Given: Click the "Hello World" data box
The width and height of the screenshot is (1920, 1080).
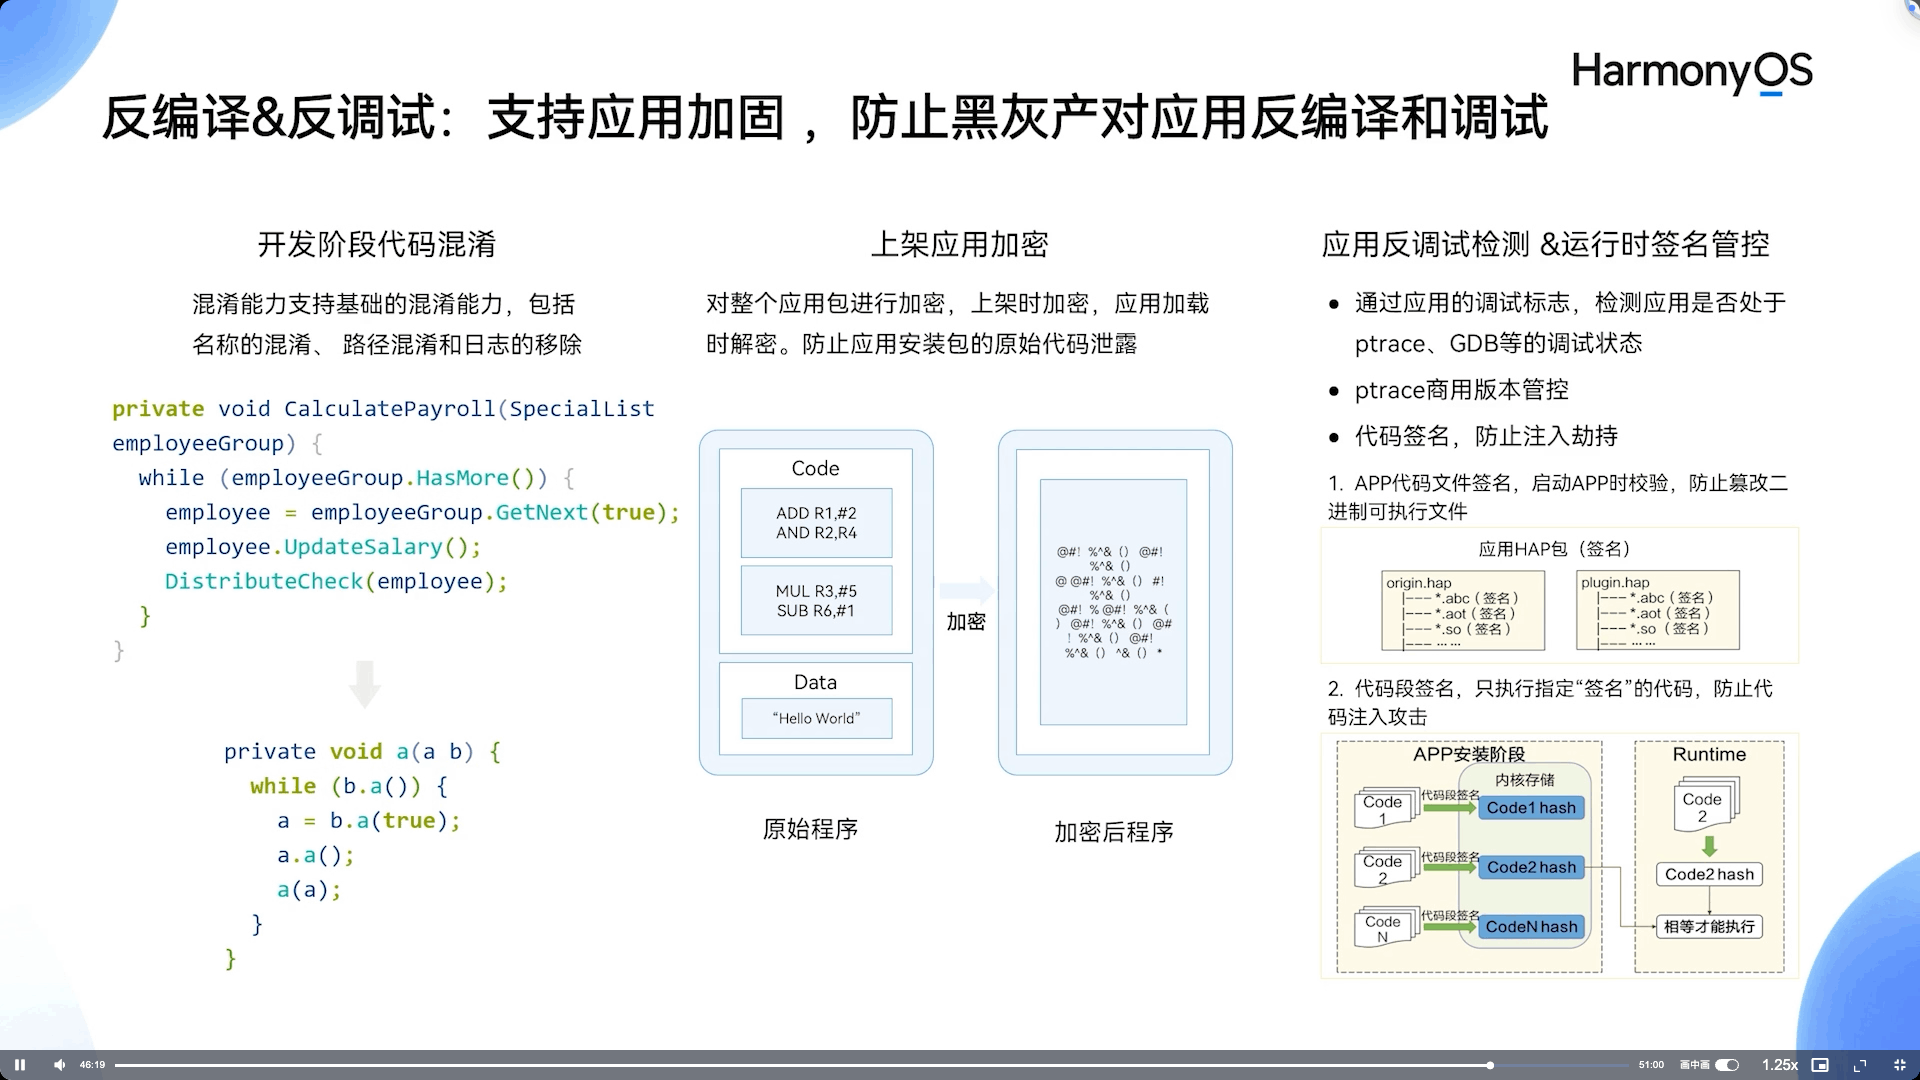Looking at the screenshot, I should [x=816, y=718].
